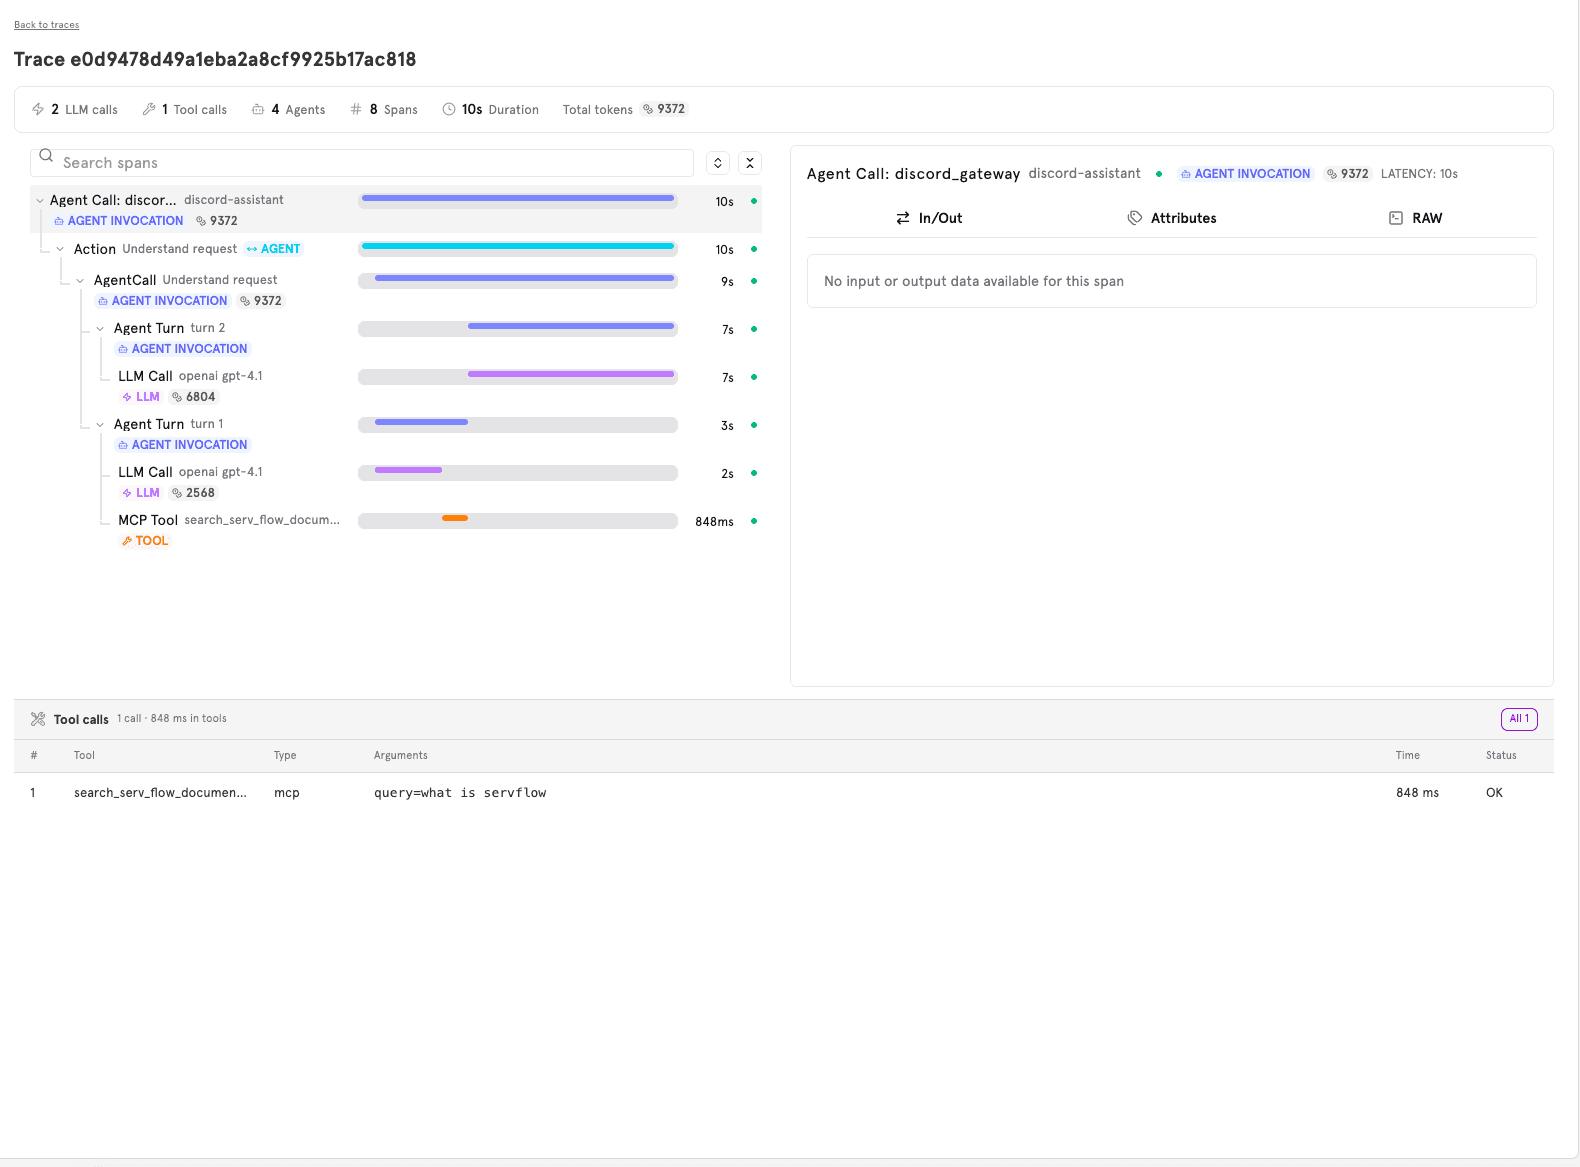Image resolution: width=1580 pixels, height=1167 pixels.
Task: Click the 'All 1' tool calls filter
Action: click(1519, 719)
